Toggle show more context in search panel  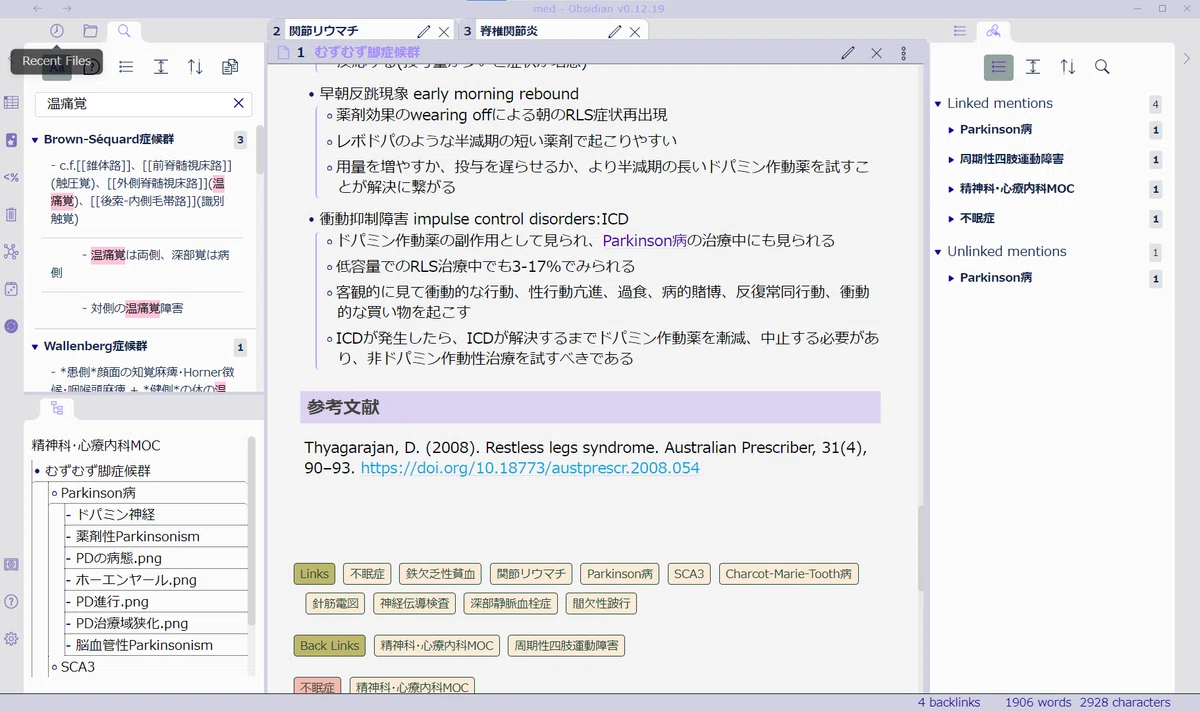[x=160, y=67]
